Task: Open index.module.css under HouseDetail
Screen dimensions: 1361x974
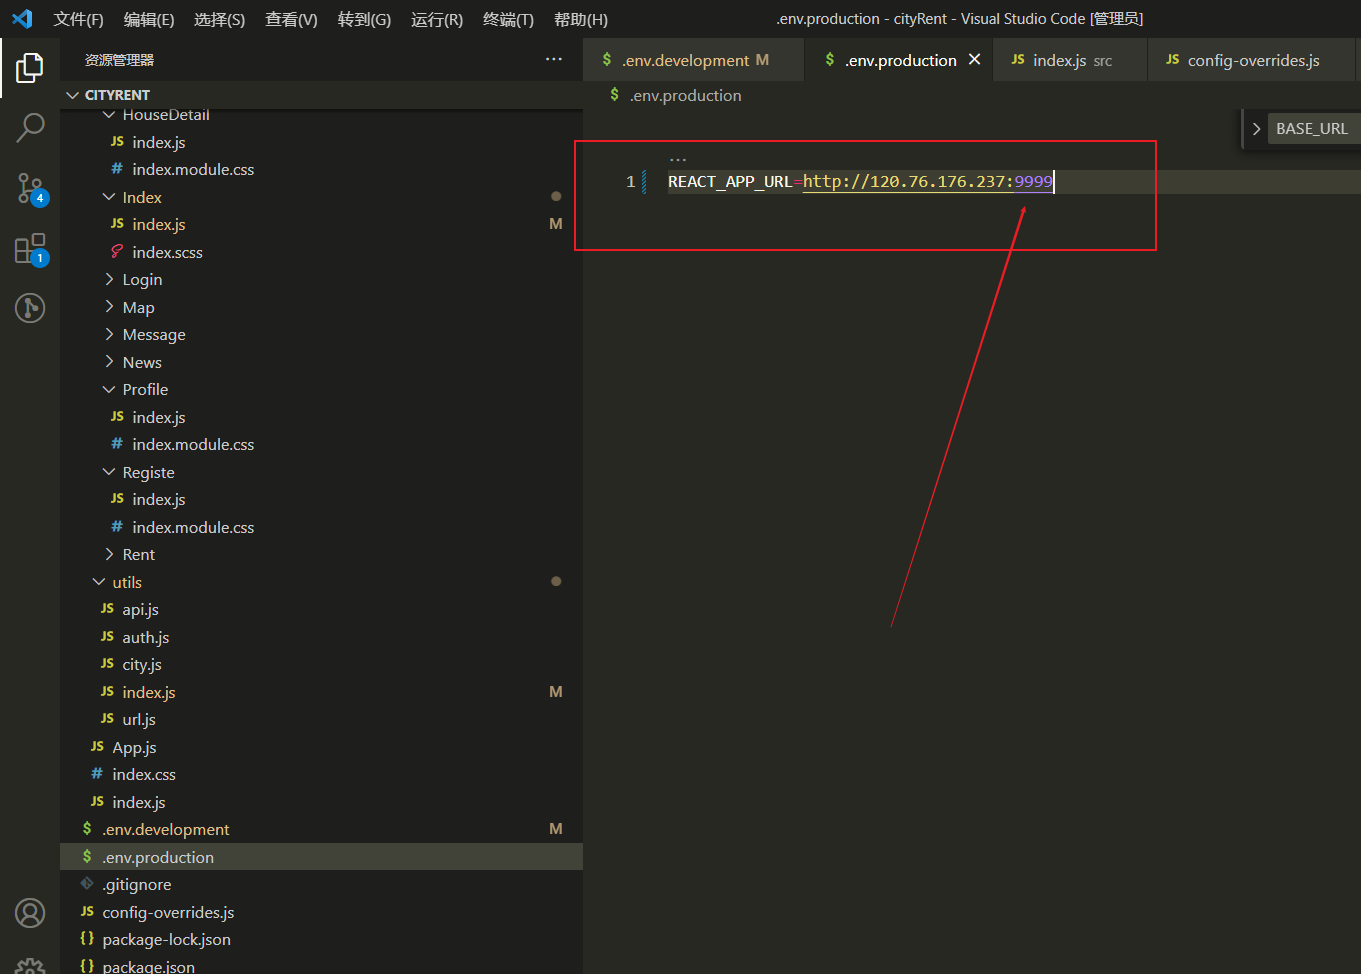Action: (321, 170)
